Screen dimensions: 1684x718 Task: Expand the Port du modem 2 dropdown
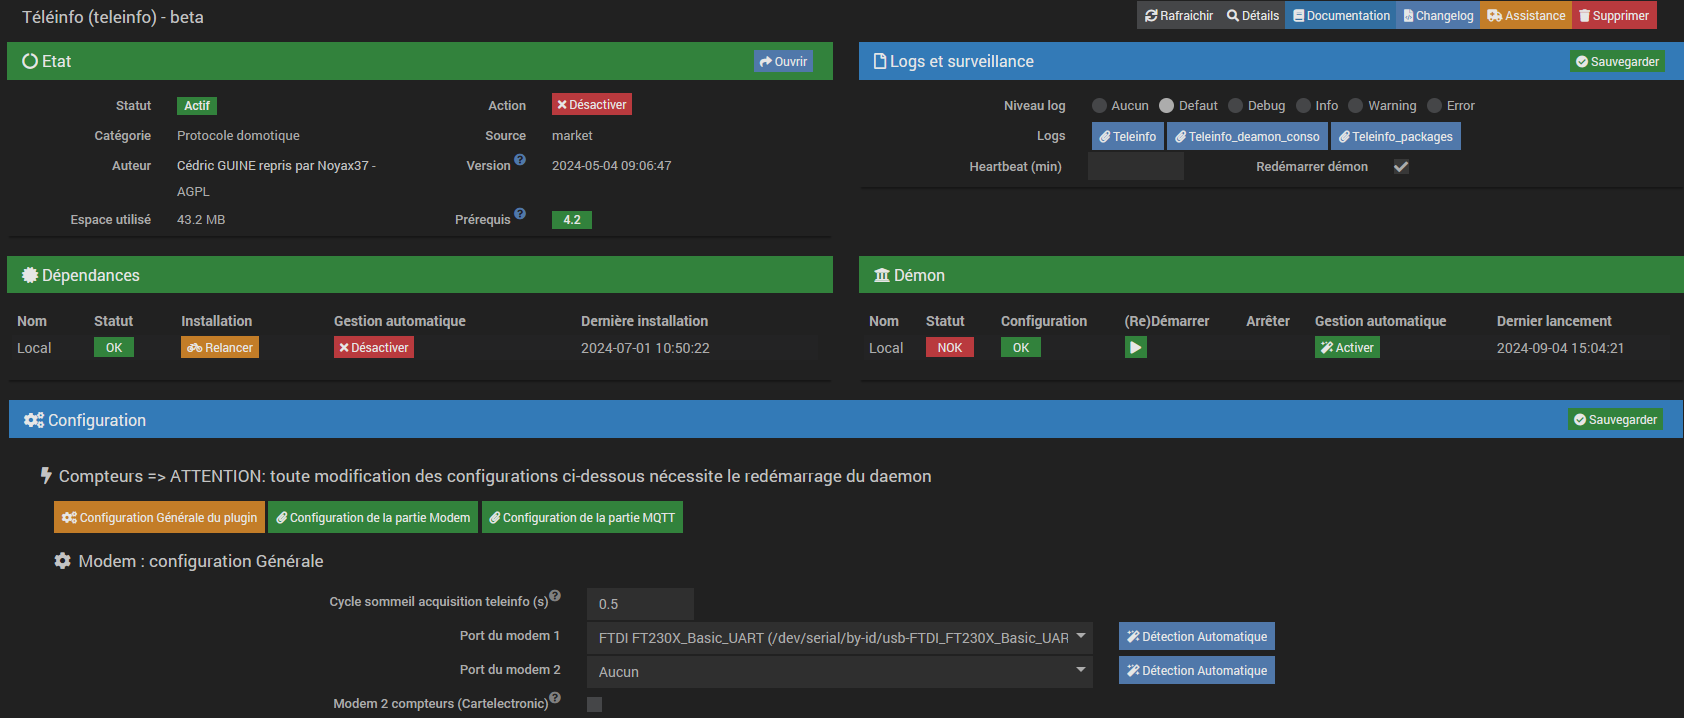(839, 672)
